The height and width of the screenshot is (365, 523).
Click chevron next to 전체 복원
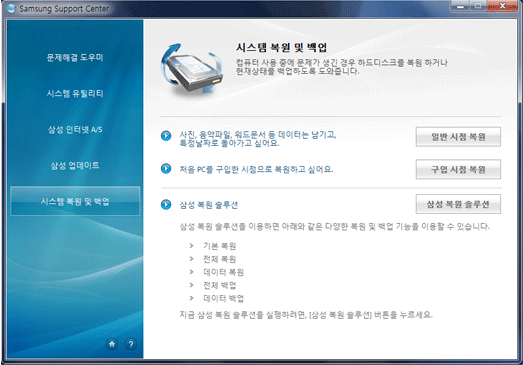(191, 259)
